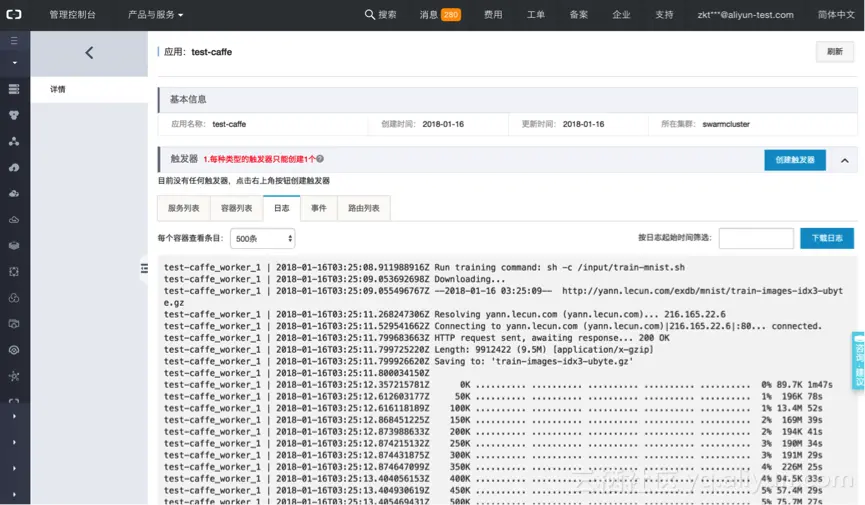Expand first collapsed sidebar group arrow
Viewport: 865px width, 505px height.
click(x=14, y=416)
